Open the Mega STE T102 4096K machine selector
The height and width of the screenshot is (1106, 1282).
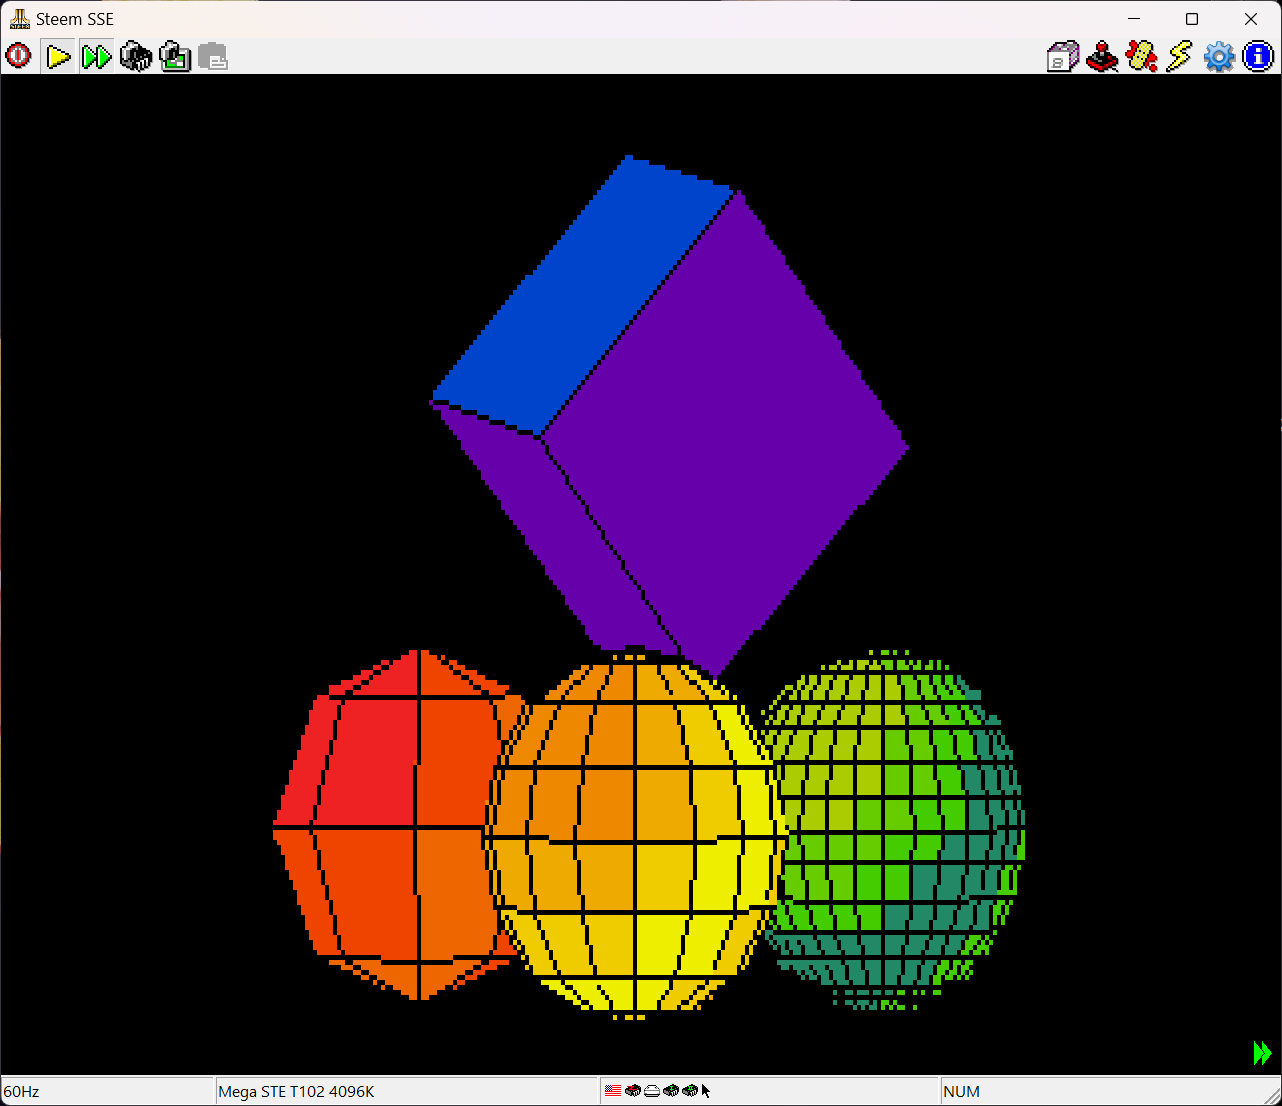tap(300, 1091)
